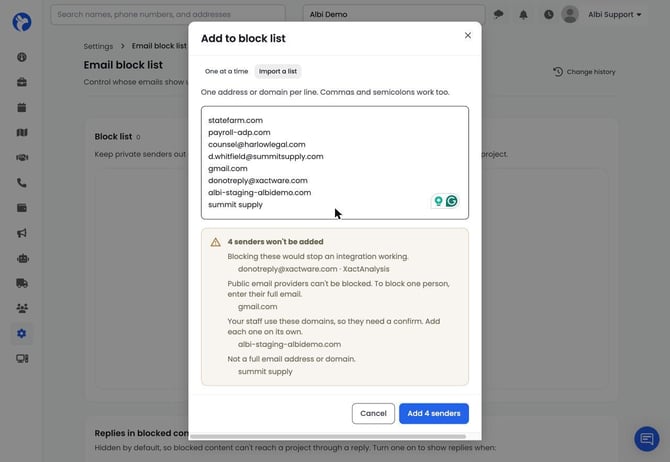670x462 pixels.
Task: Click the search names and addresses field
Action: click(x=168, y=15)
